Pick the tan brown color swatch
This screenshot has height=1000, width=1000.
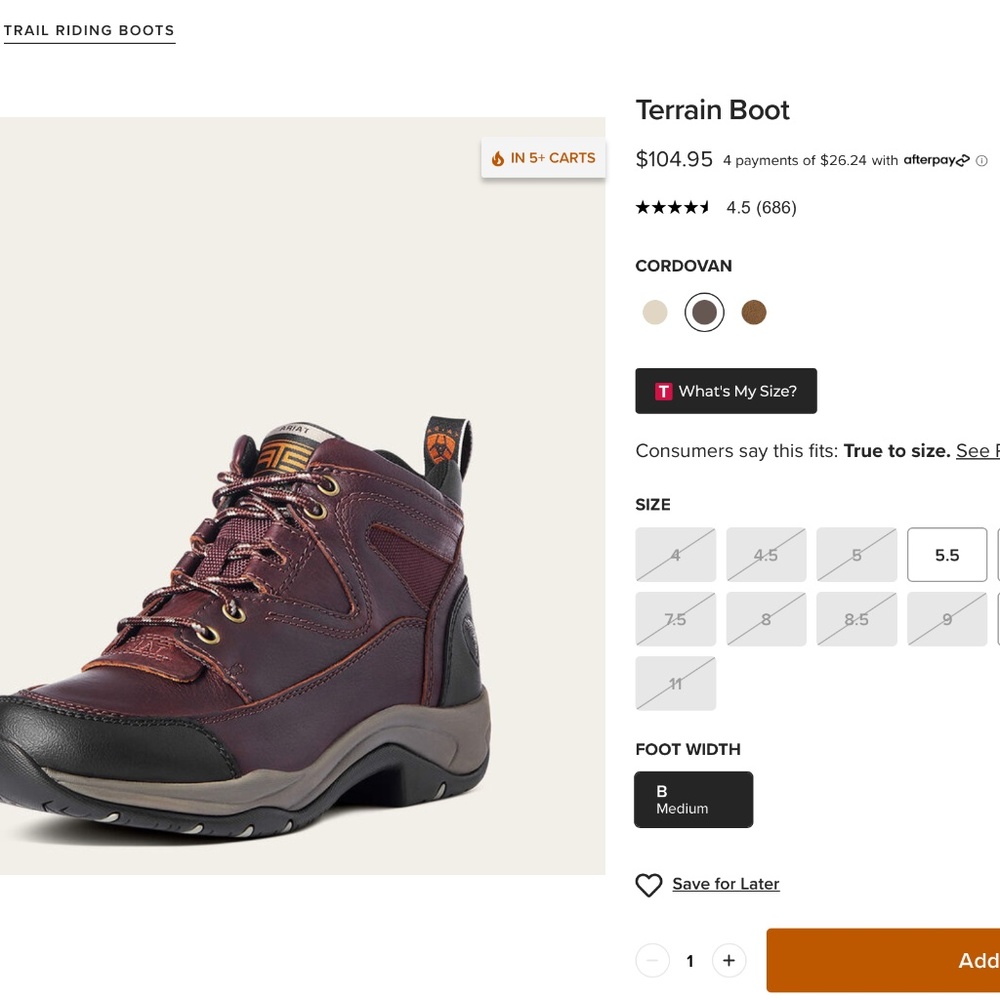[754, 312]
